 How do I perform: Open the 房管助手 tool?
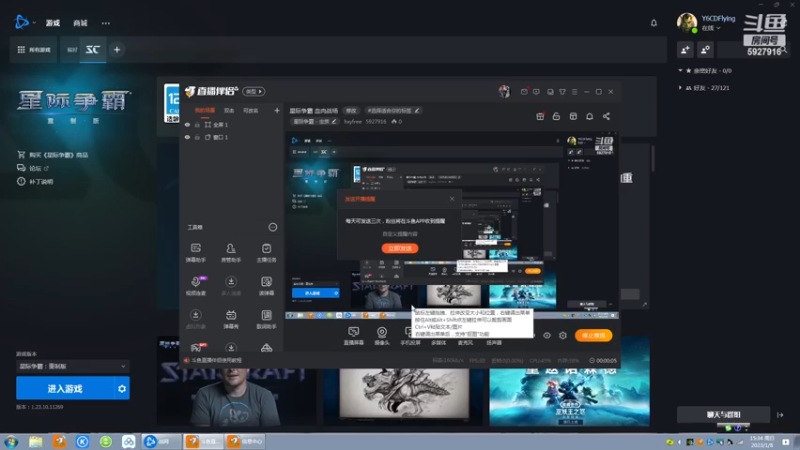231,253
